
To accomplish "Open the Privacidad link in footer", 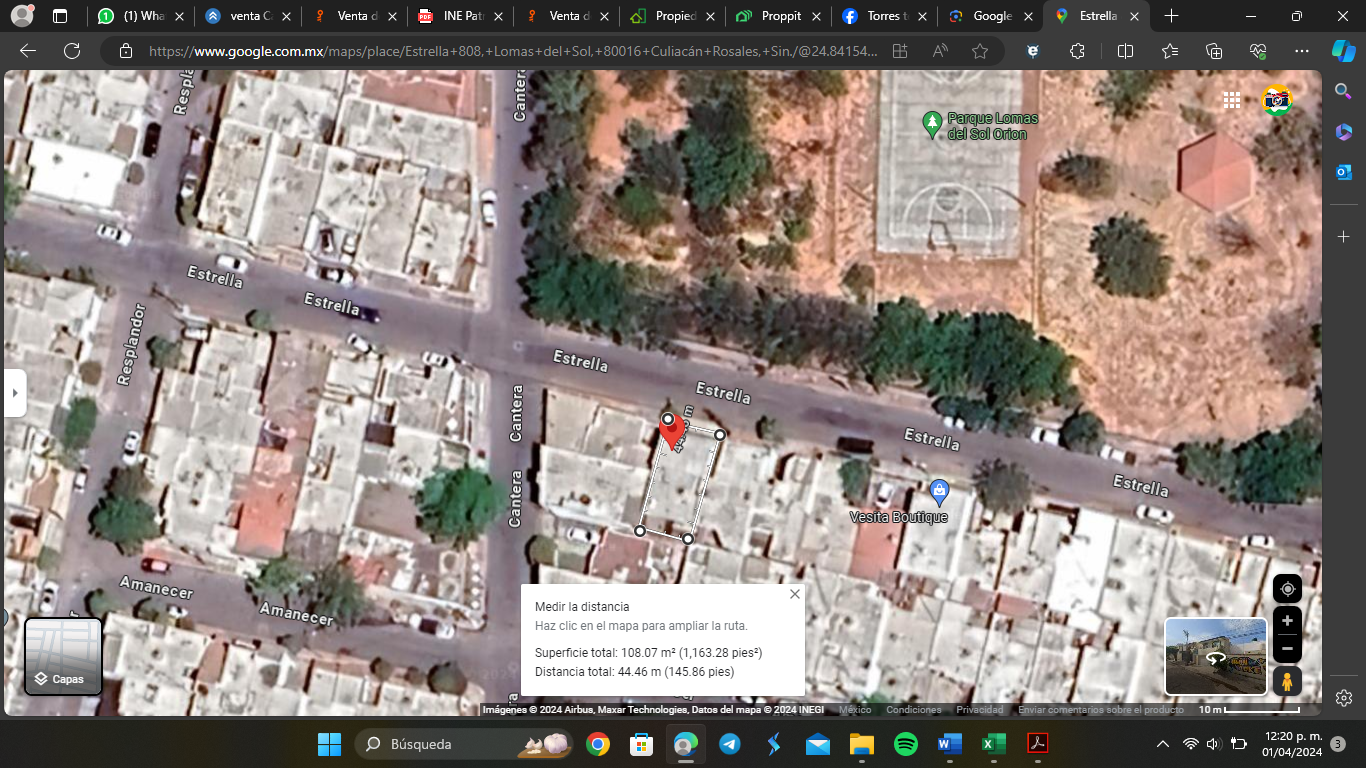I will coord(979,710).
